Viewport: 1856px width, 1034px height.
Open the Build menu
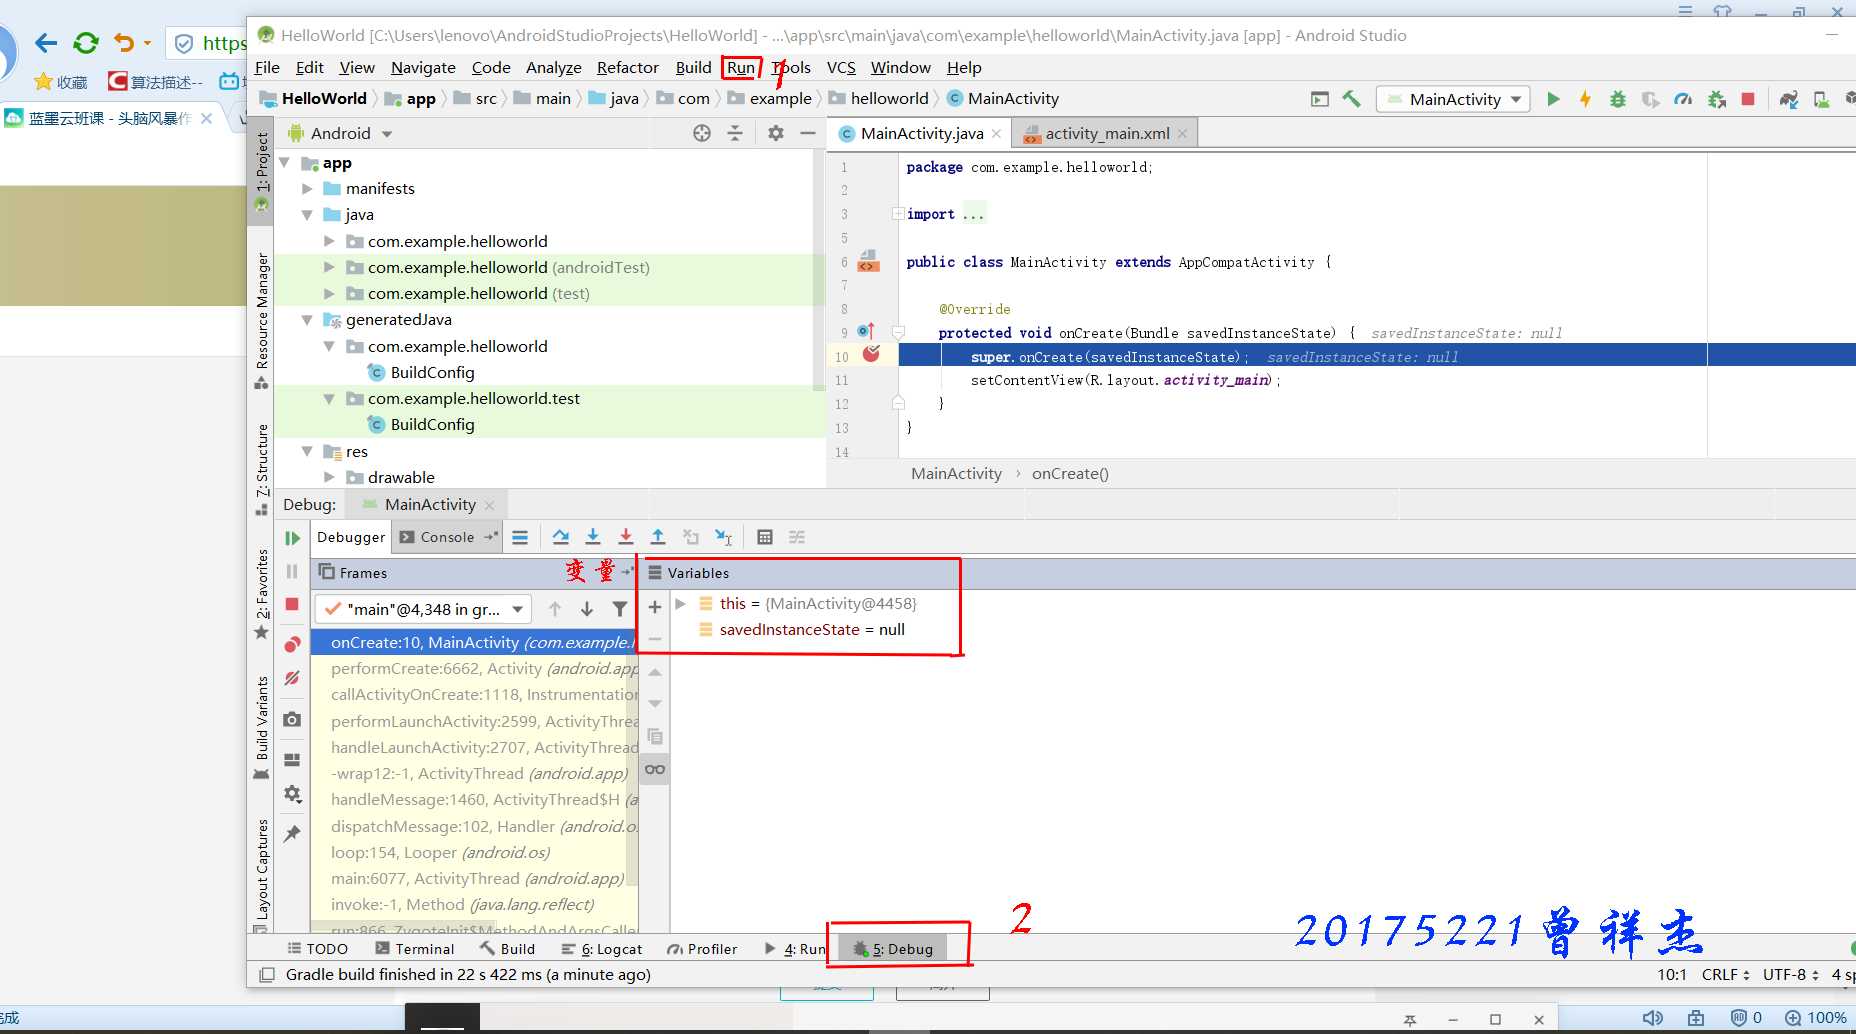tap(693, 67)
